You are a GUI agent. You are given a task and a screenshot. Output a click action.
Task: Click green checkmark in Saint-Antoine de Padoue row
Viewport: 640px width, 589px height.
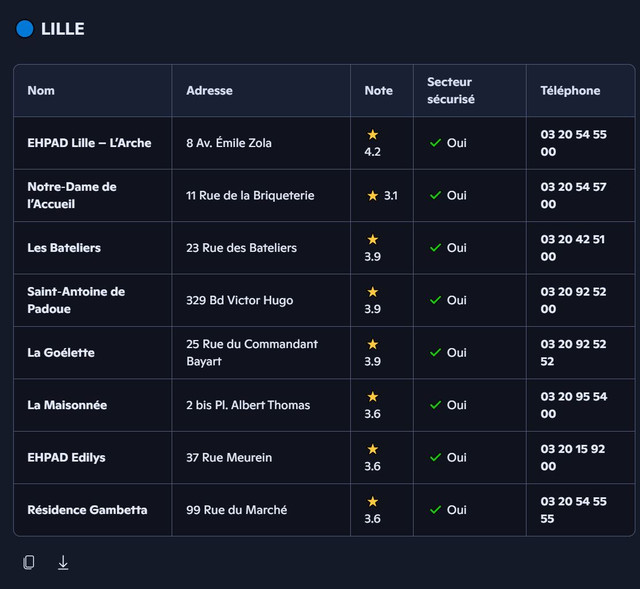pyautogui.click(x=436, y=300)
